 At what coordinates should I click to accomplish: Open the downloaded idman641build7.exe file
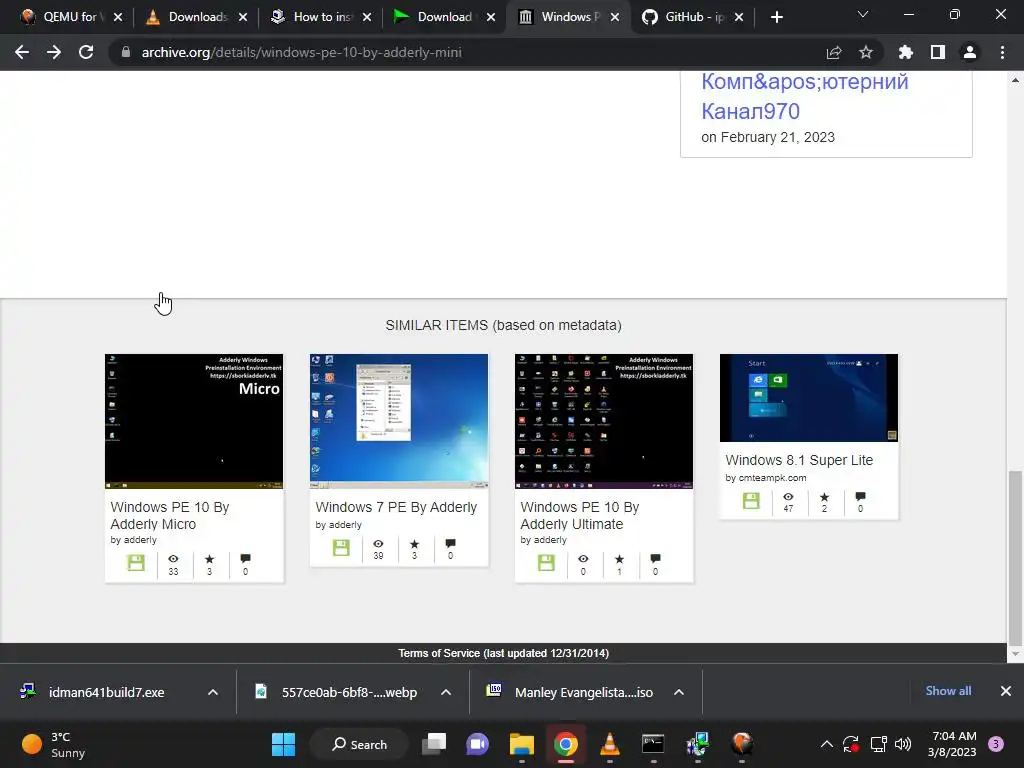106,692
